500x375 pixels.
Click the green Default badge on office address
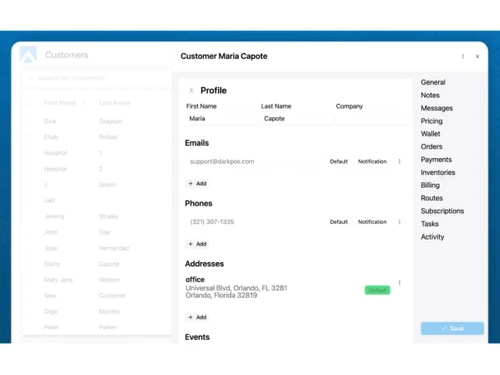377,290
